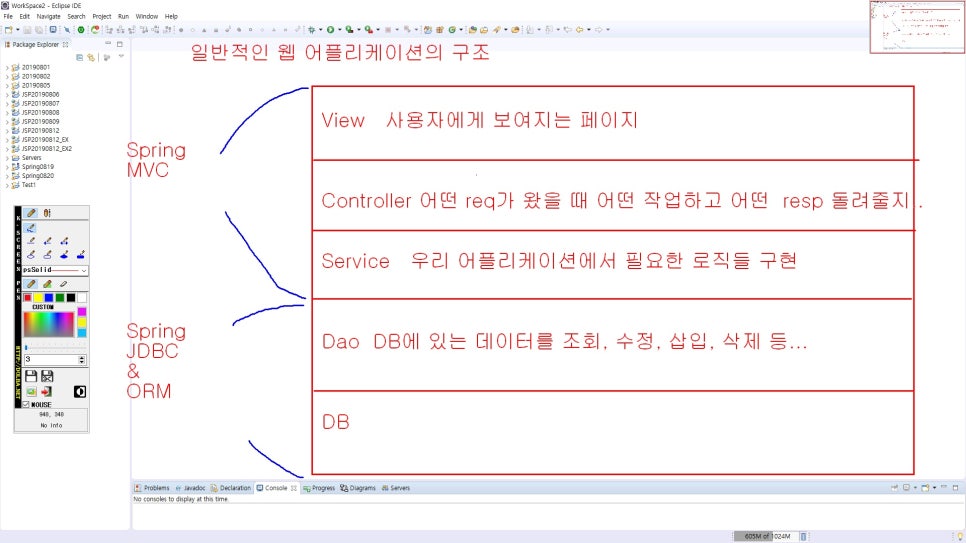Click the save drawing floppy icon
Screen dimensions: 966x543
click(x=31, y=376)
